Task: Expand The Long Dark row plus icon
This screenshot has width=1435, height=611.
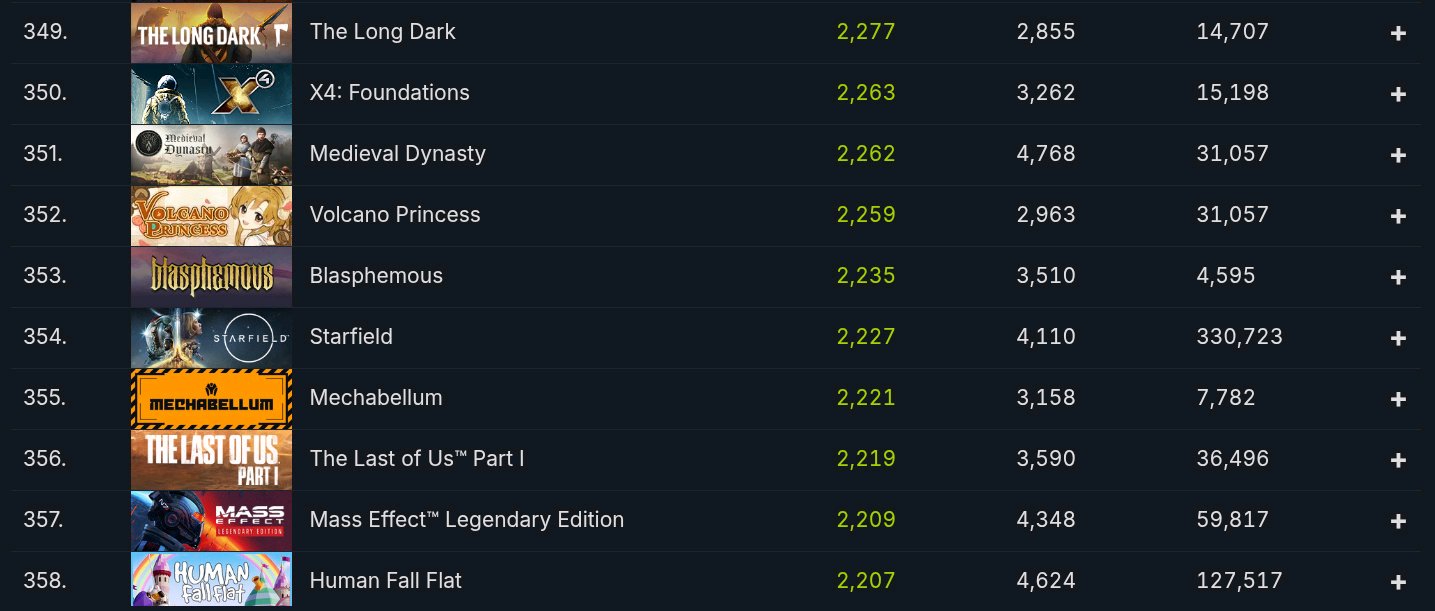Action: point(1398,33)
